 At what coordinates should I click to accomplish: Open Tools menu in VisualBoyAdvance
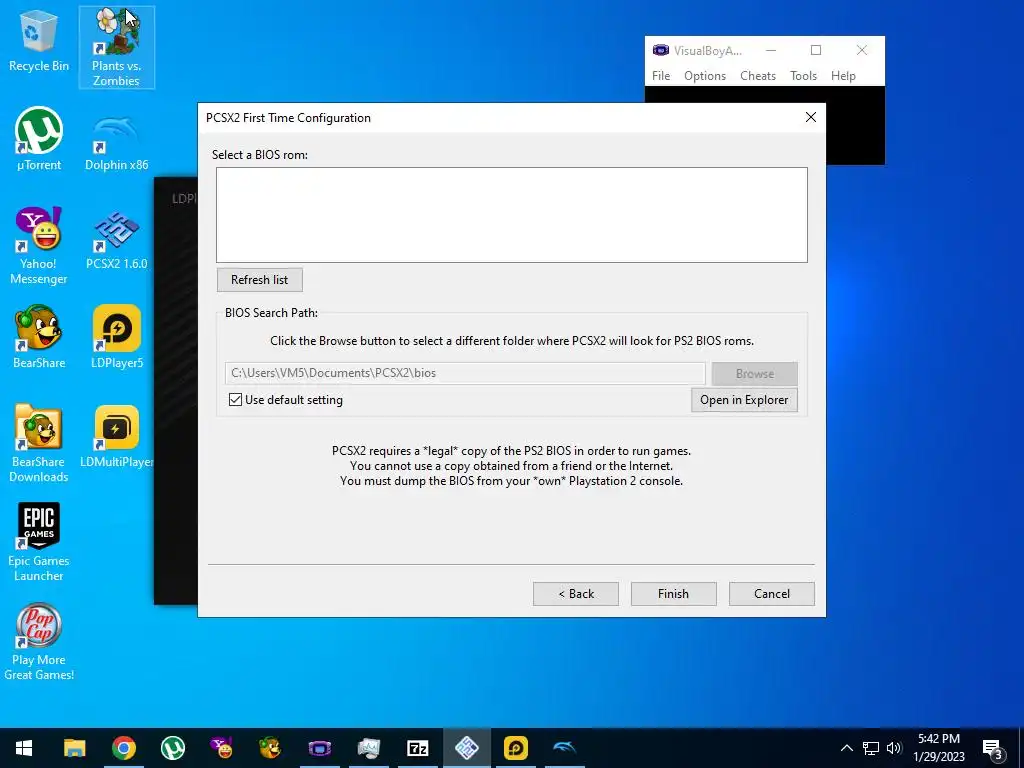[803, 76]
